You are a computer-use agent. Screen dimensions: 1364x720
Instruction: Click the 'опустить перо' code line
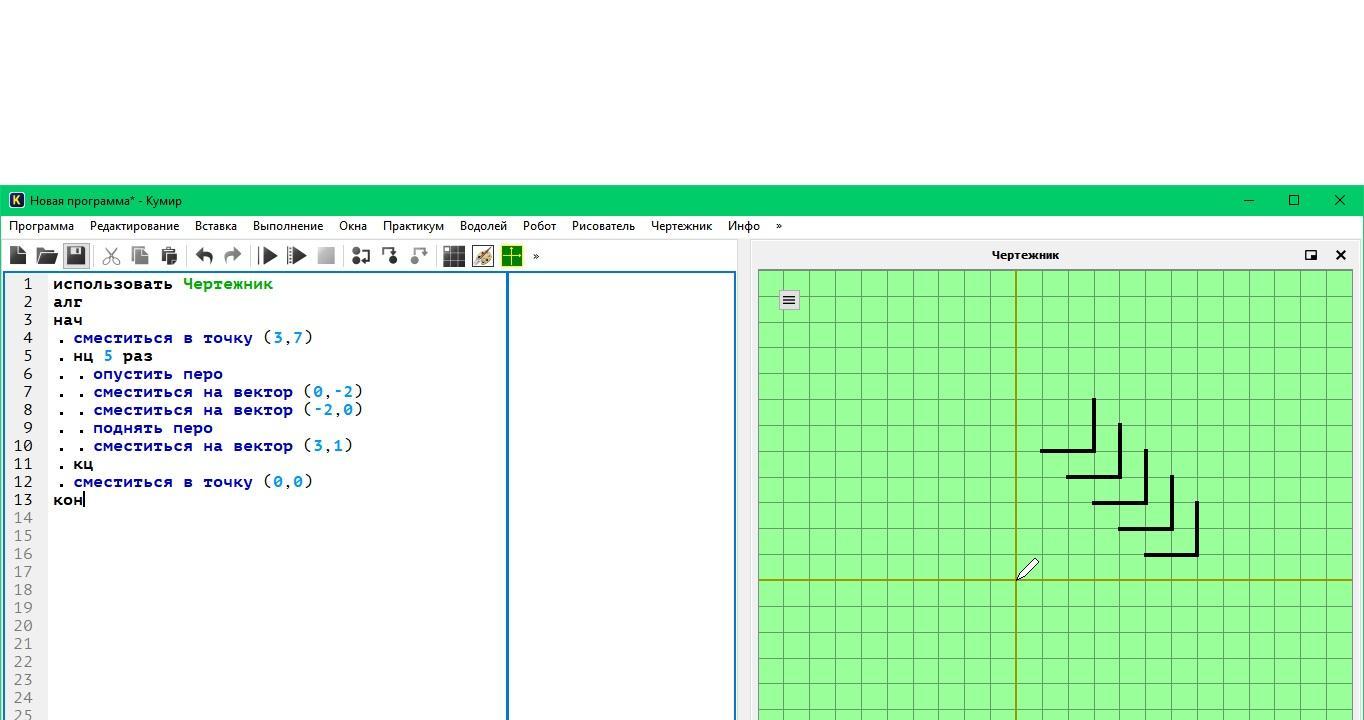coord(158,374)
